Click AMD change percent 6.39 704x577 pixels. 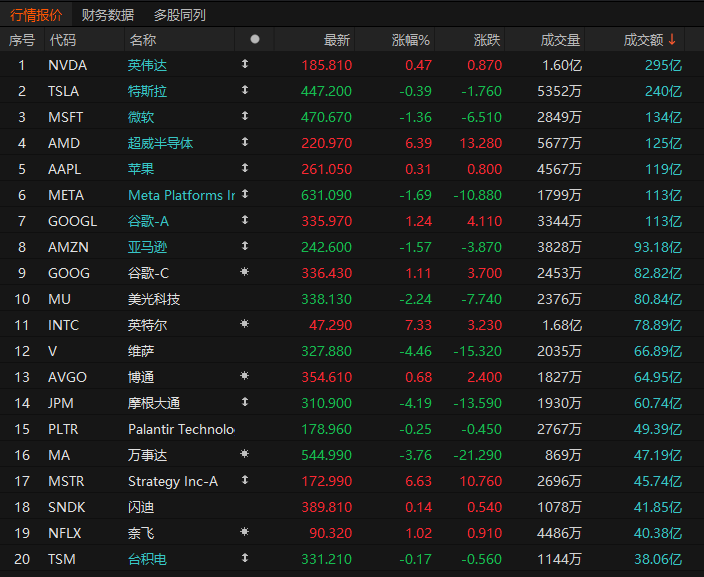click(418, 144)
